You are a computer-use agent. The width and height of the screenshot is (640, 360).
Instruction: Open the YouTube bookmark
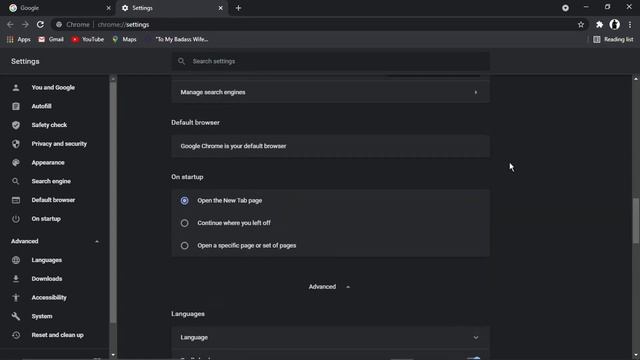[88, 40]
